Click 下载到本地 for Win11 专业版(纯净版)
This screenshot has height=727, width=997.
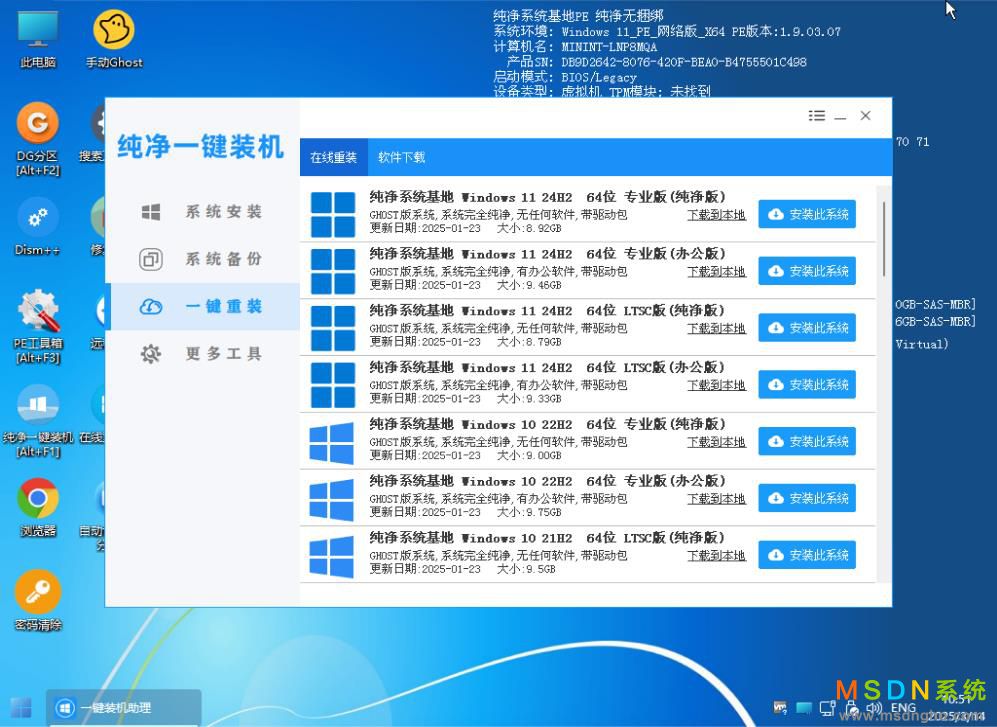pos(716,215)
